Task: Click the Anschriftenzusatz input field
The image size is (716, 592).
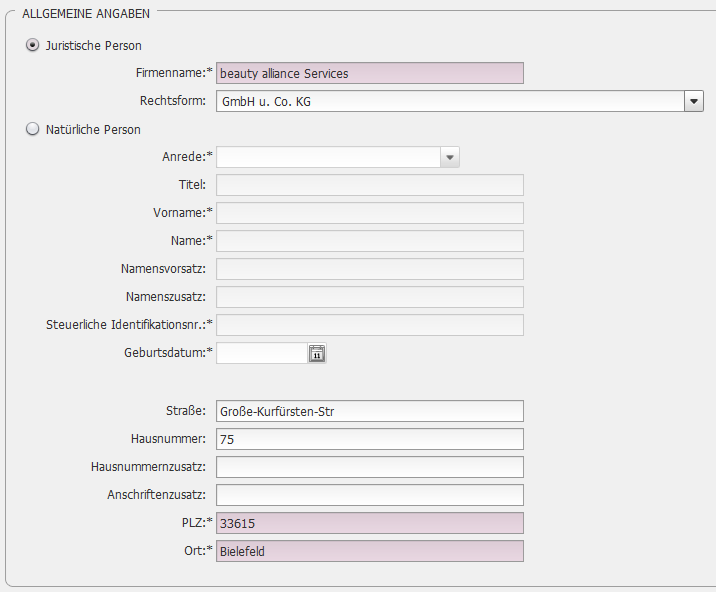Action: coord(370,495)
